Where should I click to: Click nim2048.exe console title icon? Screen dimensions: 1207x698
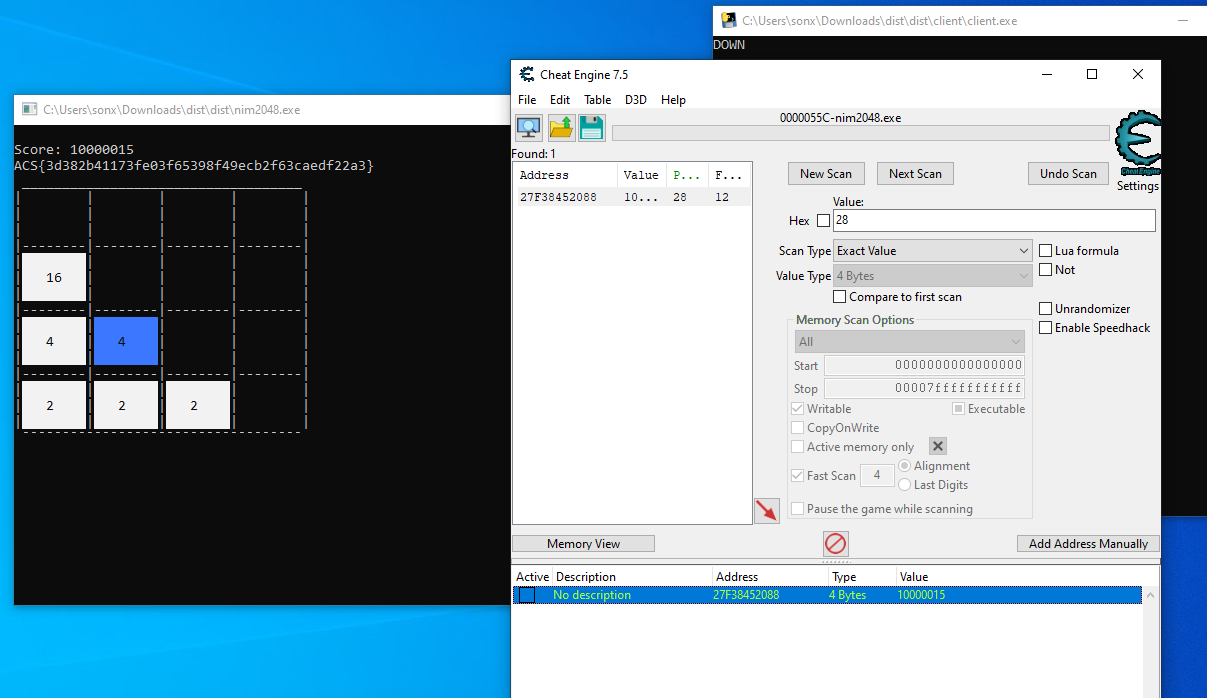point(28,110)
